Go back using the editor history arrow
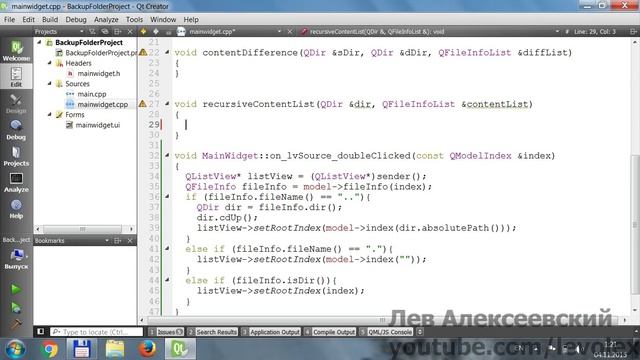The width and height of the screenshot is (640, 360). point(143,31)
